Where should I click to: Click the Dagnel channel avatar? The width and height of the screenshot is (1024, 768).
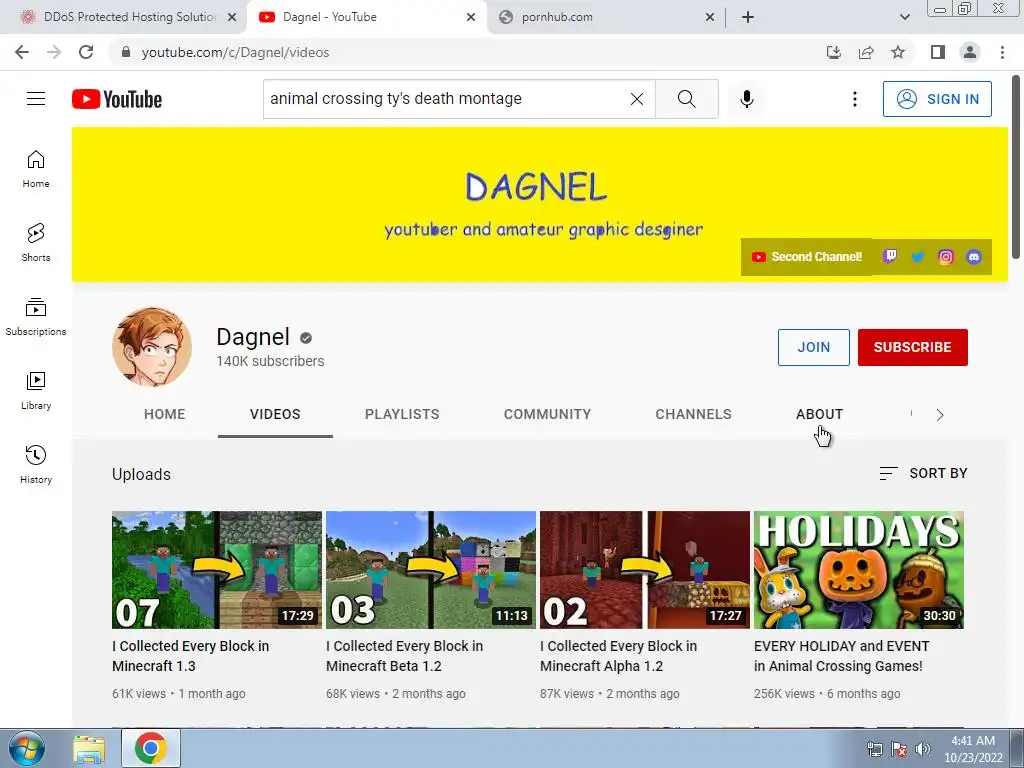pyautogui.click(x=152, y=347)
